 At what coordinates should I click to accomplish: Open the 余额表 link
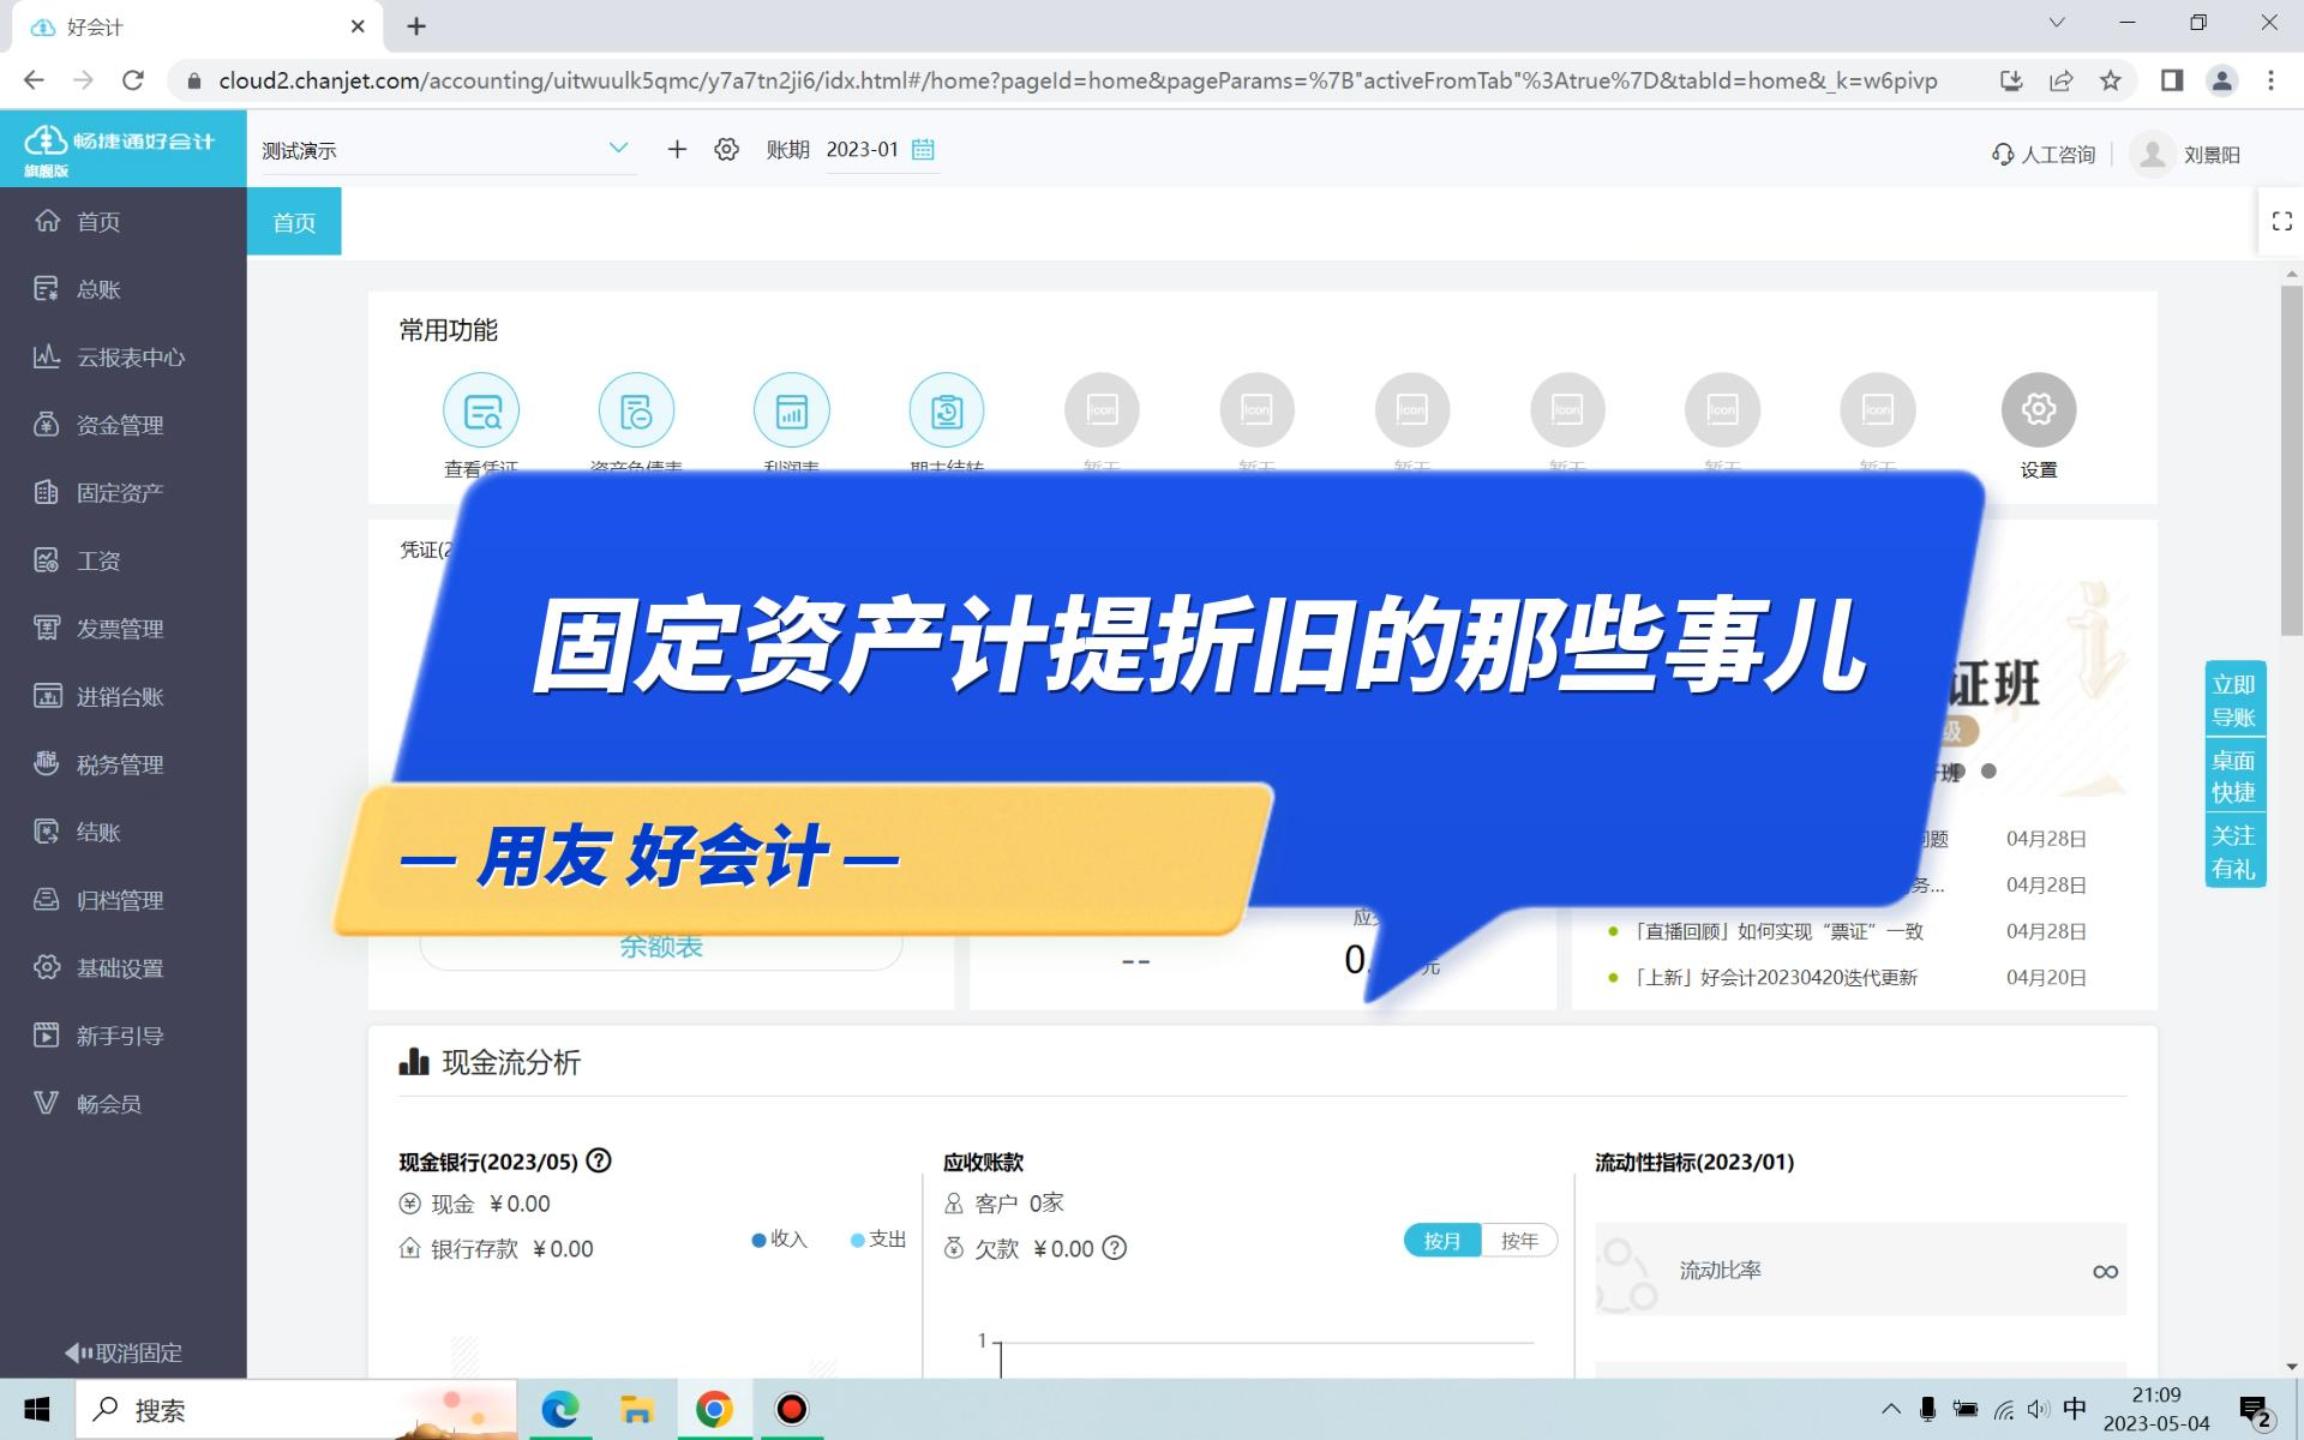(x=661, y=946)
